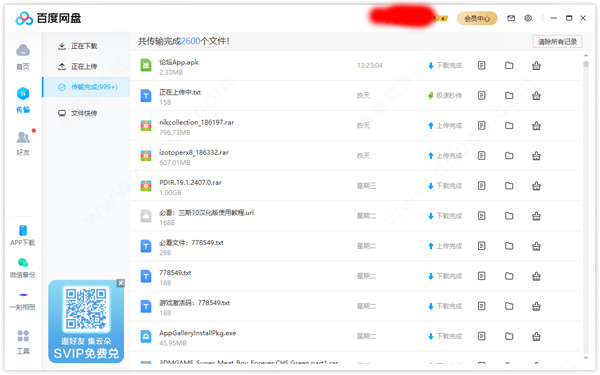Close the SVIP QR code promo banner
This screenshot has height=375, width=600.
click(x=121, y=283)
